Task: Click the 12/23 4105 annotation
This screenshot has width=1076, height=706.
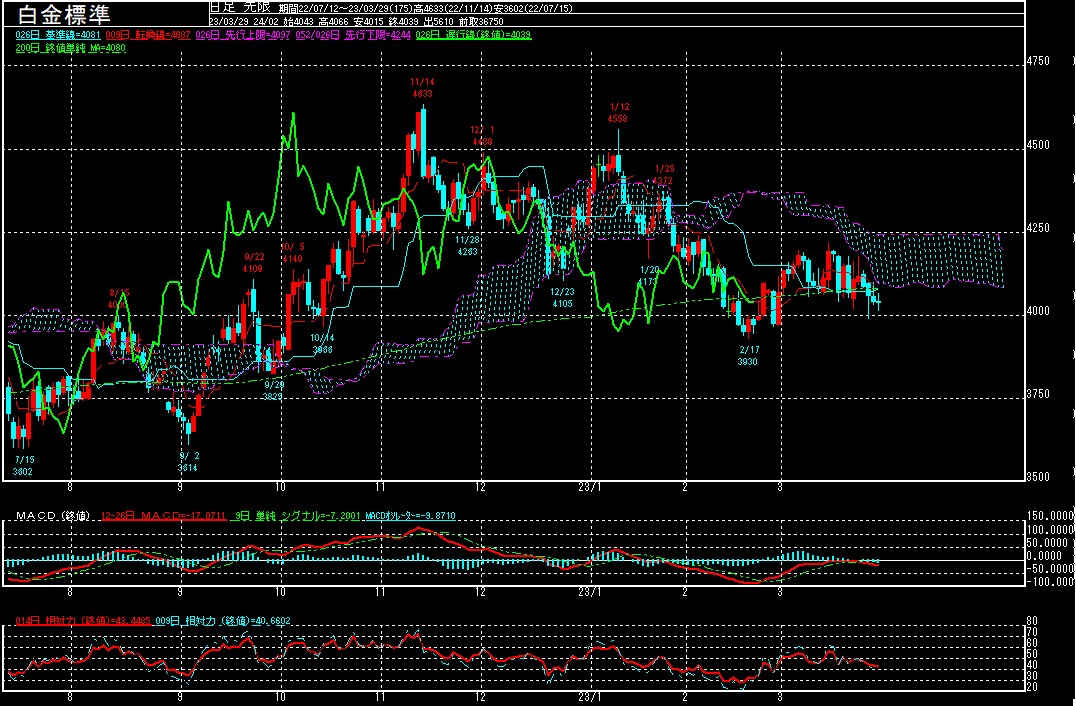Action: pos(562,298)
